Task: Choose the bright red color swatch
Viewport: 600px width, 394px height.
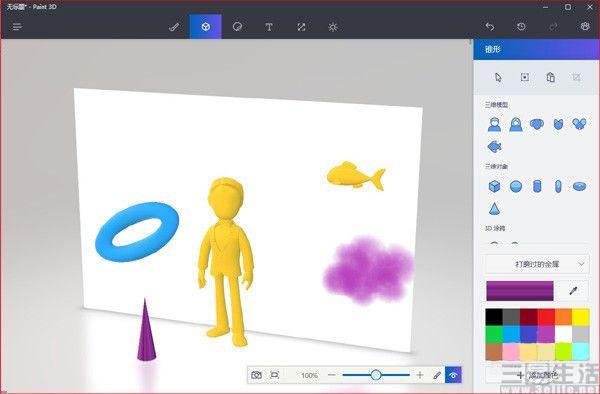Action: [x=546, y=317]
